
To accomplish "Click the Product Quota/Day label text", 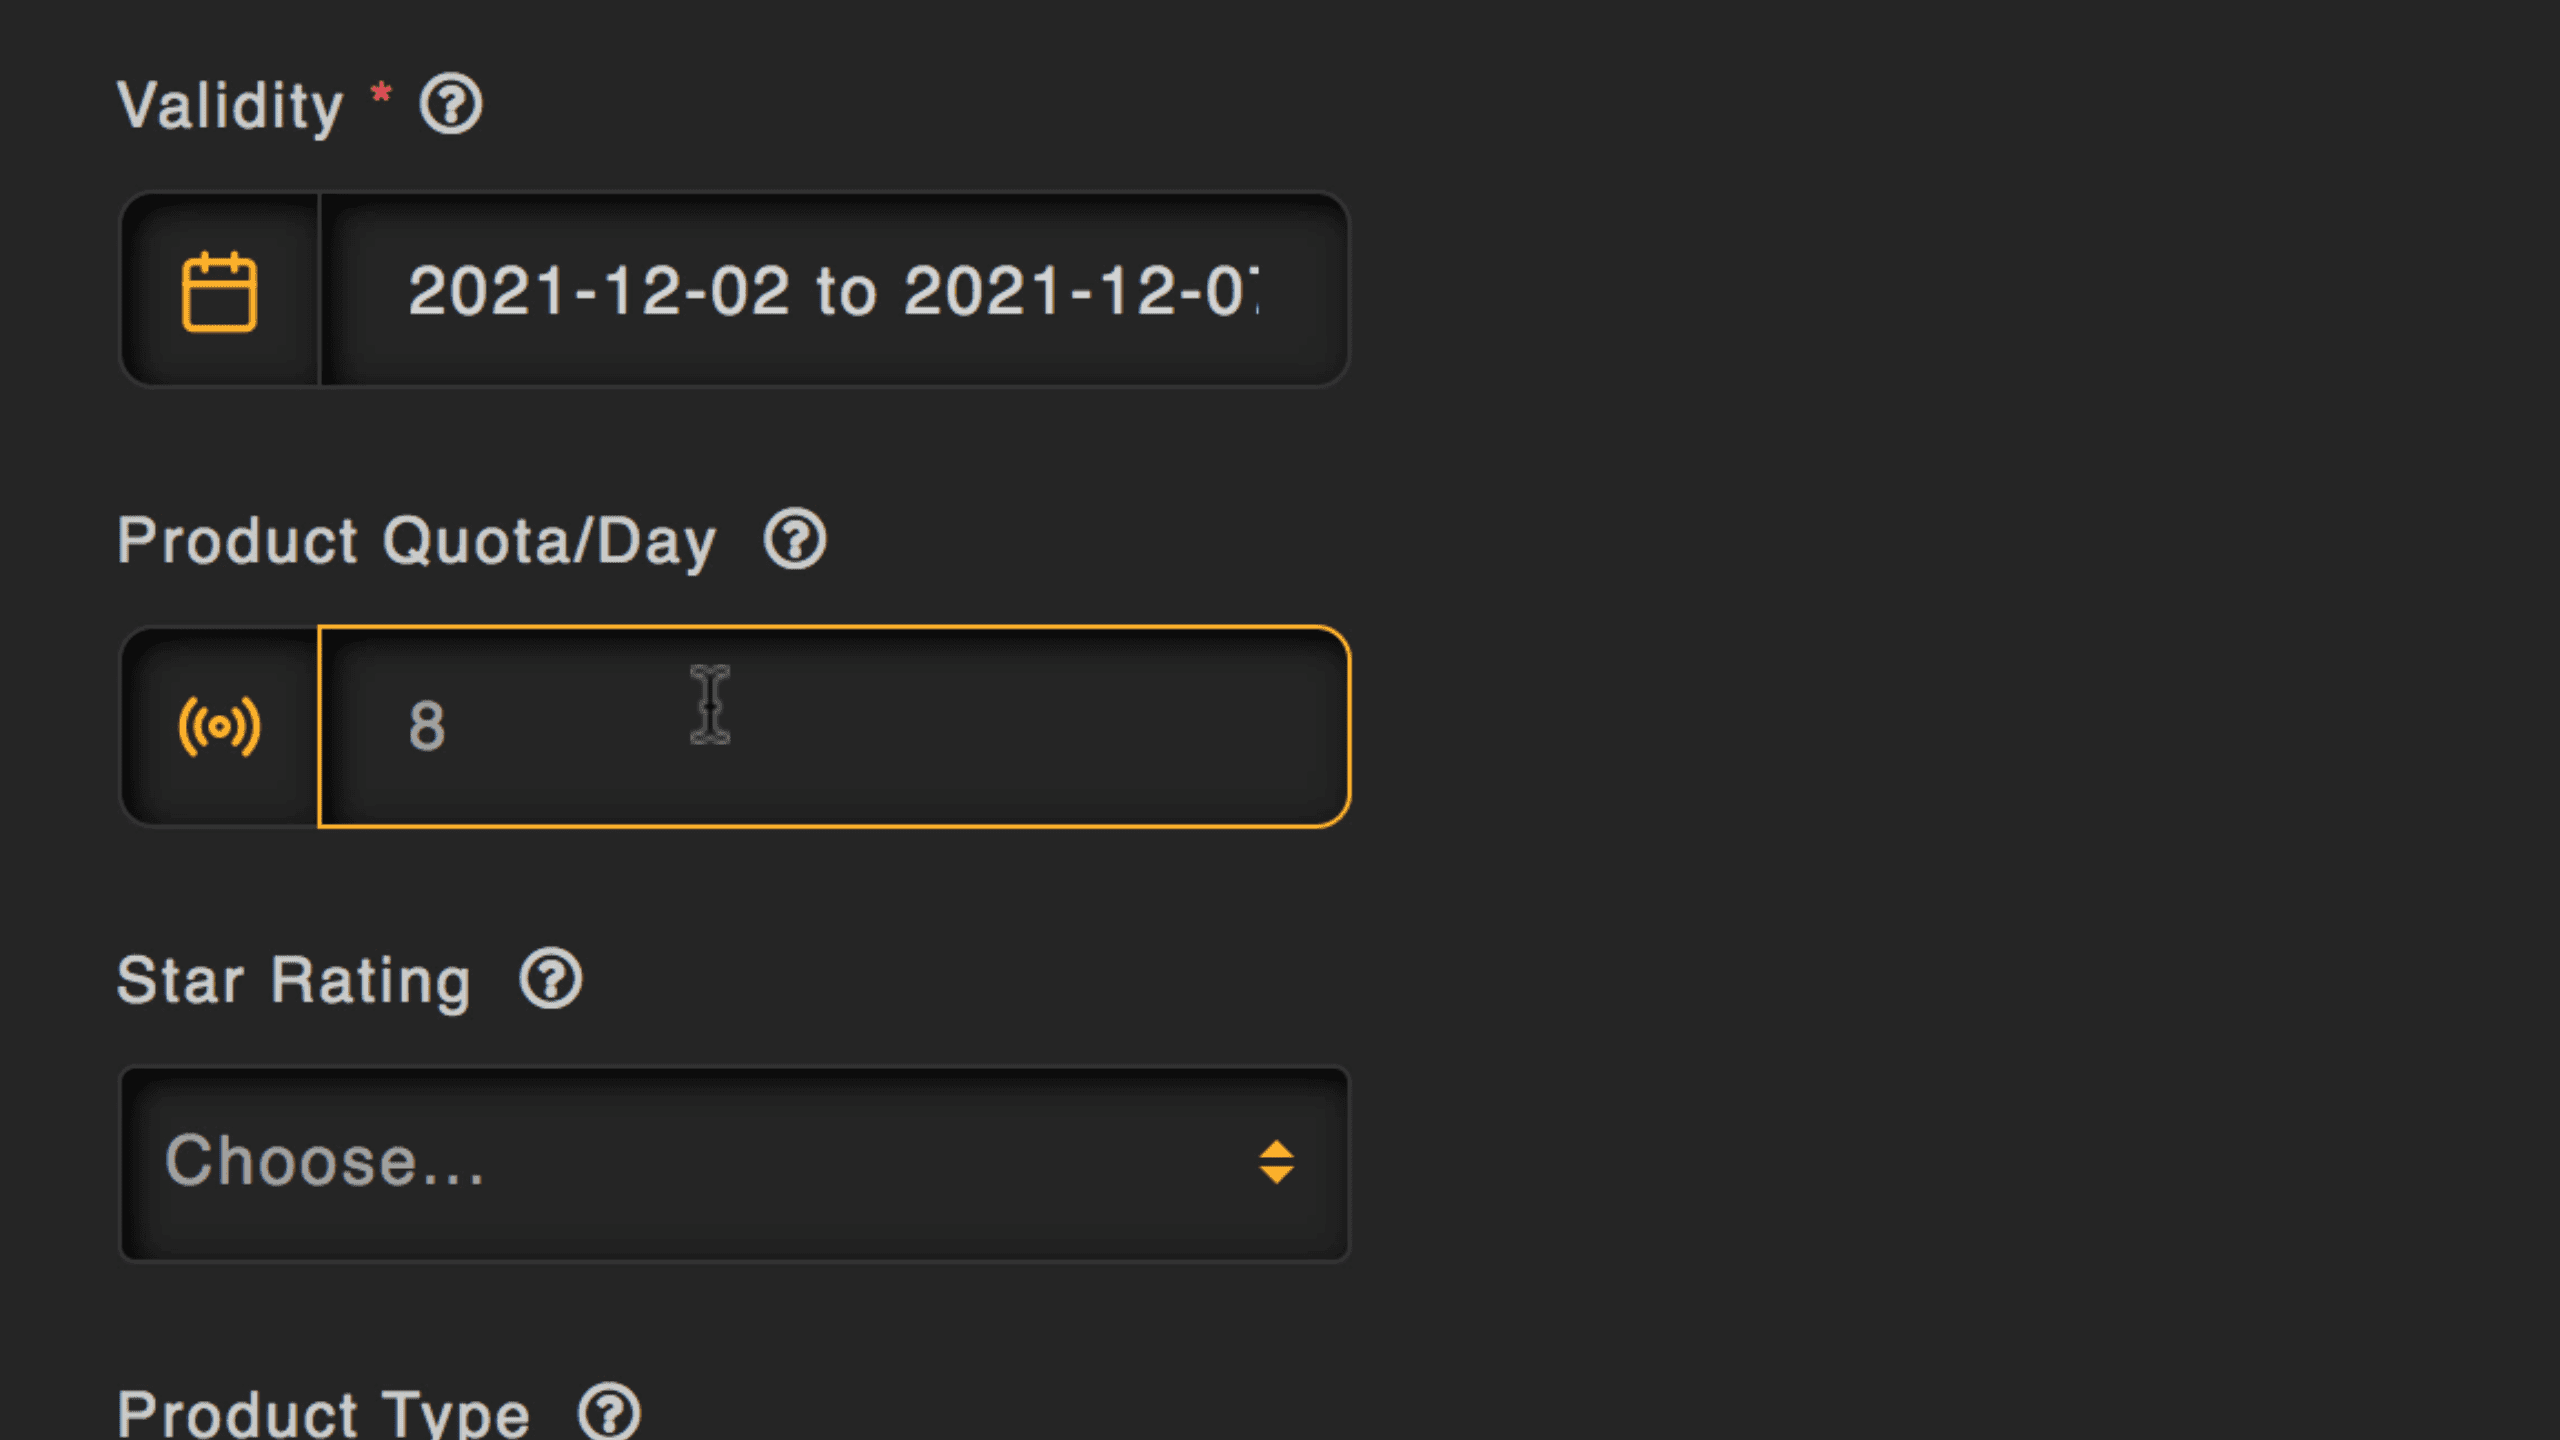I will [x=416, y=542].
